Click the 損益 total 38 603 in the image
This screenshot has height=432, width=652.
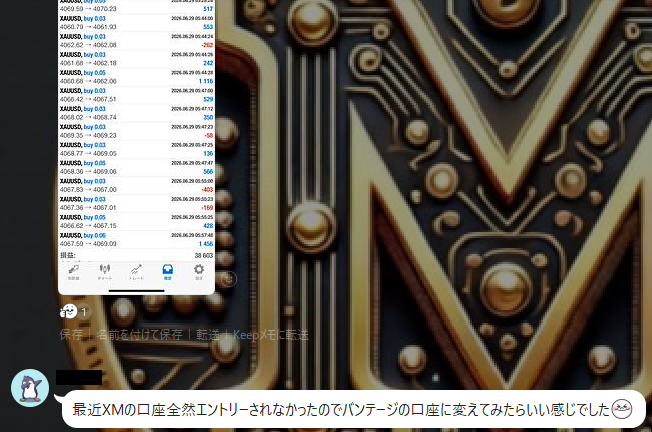pos(204,256)
